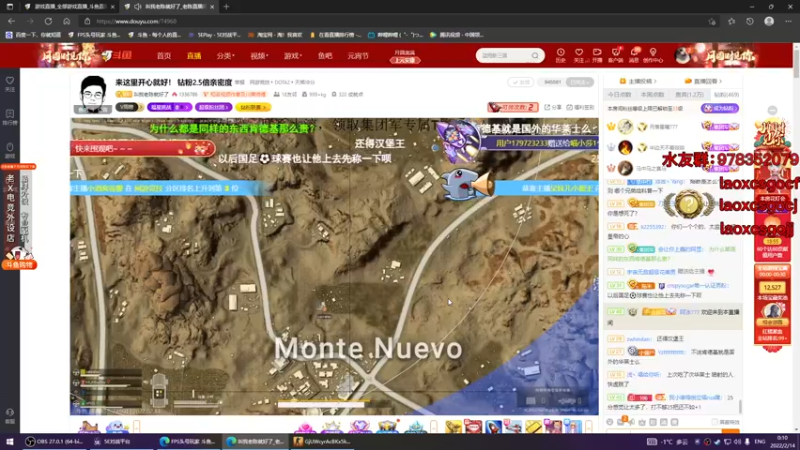This screenshot has height=450, width=800.
Task: Open Windows Start menu
Action: pyautogui.click(x=10, y=441)
